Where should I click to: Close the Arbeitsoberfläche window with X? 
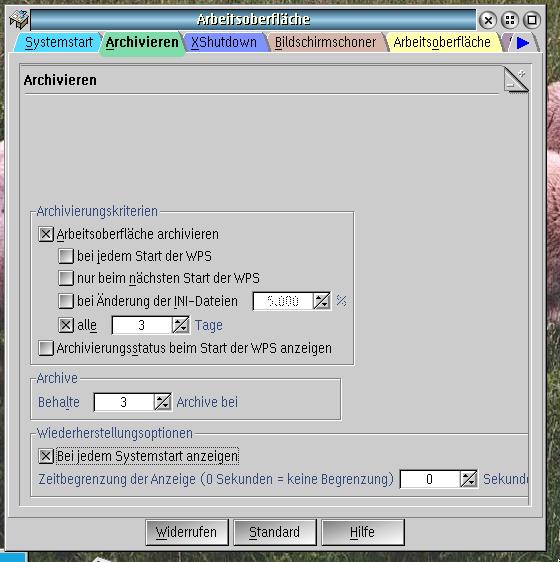click(x=488, y=20)
